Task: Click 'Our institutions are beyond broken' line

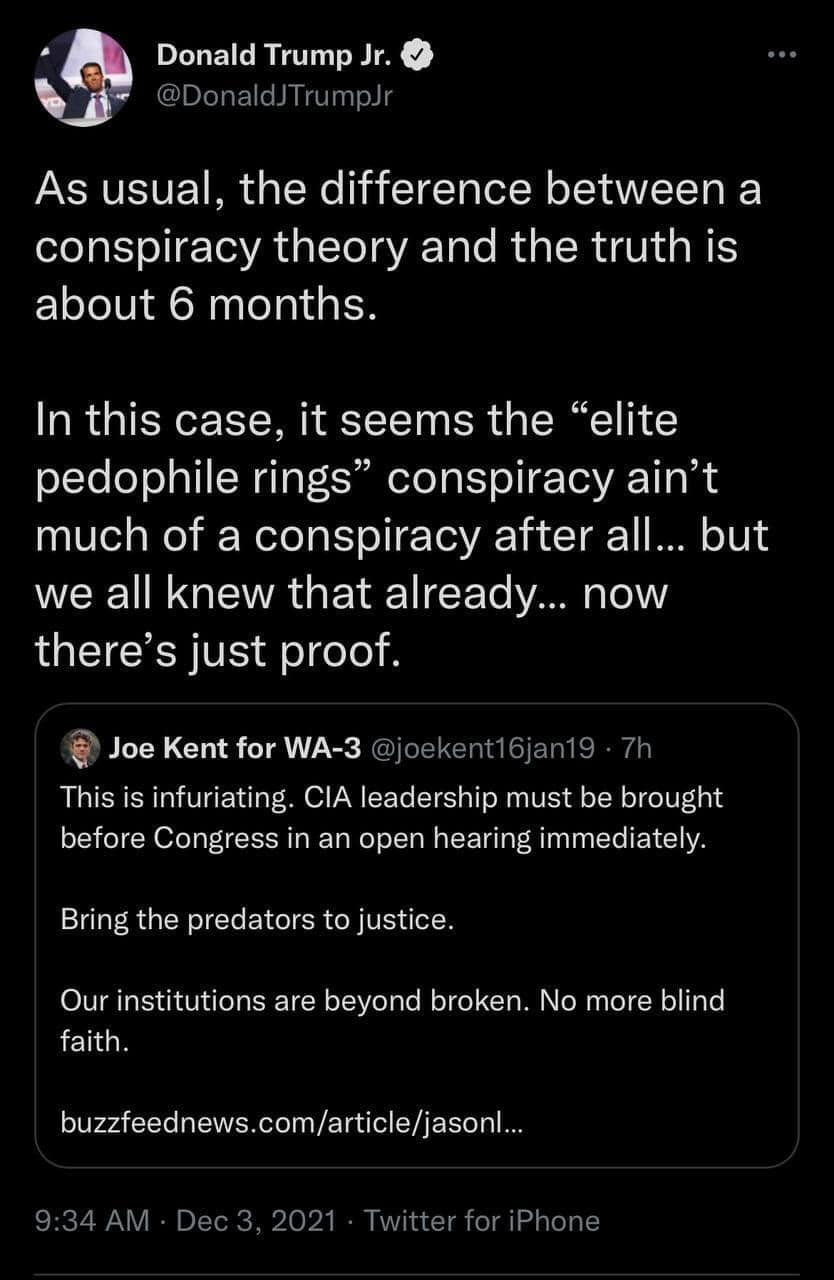Action: click(293, 999)
